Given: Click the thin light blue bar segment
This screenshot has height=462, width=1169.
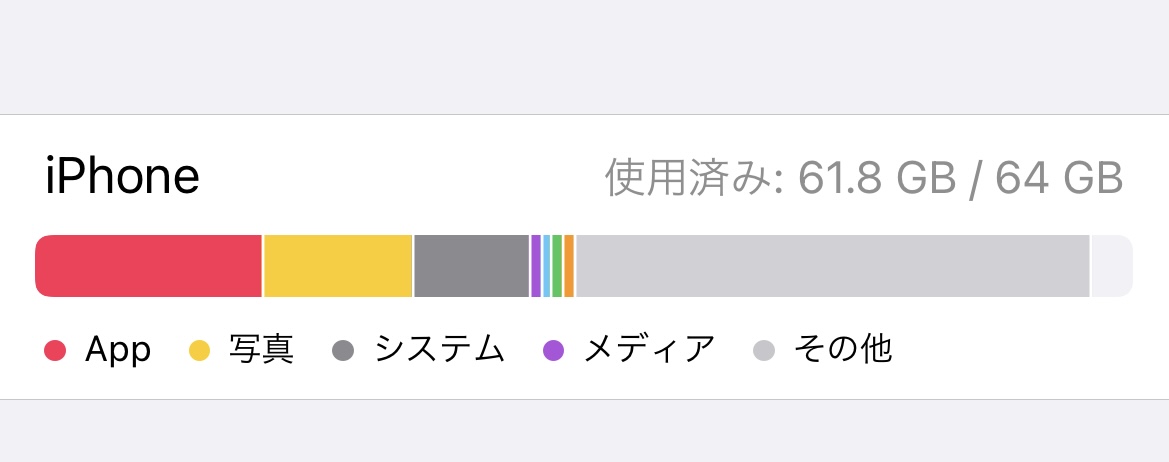Looking at the screenshot, I should 547,266.
